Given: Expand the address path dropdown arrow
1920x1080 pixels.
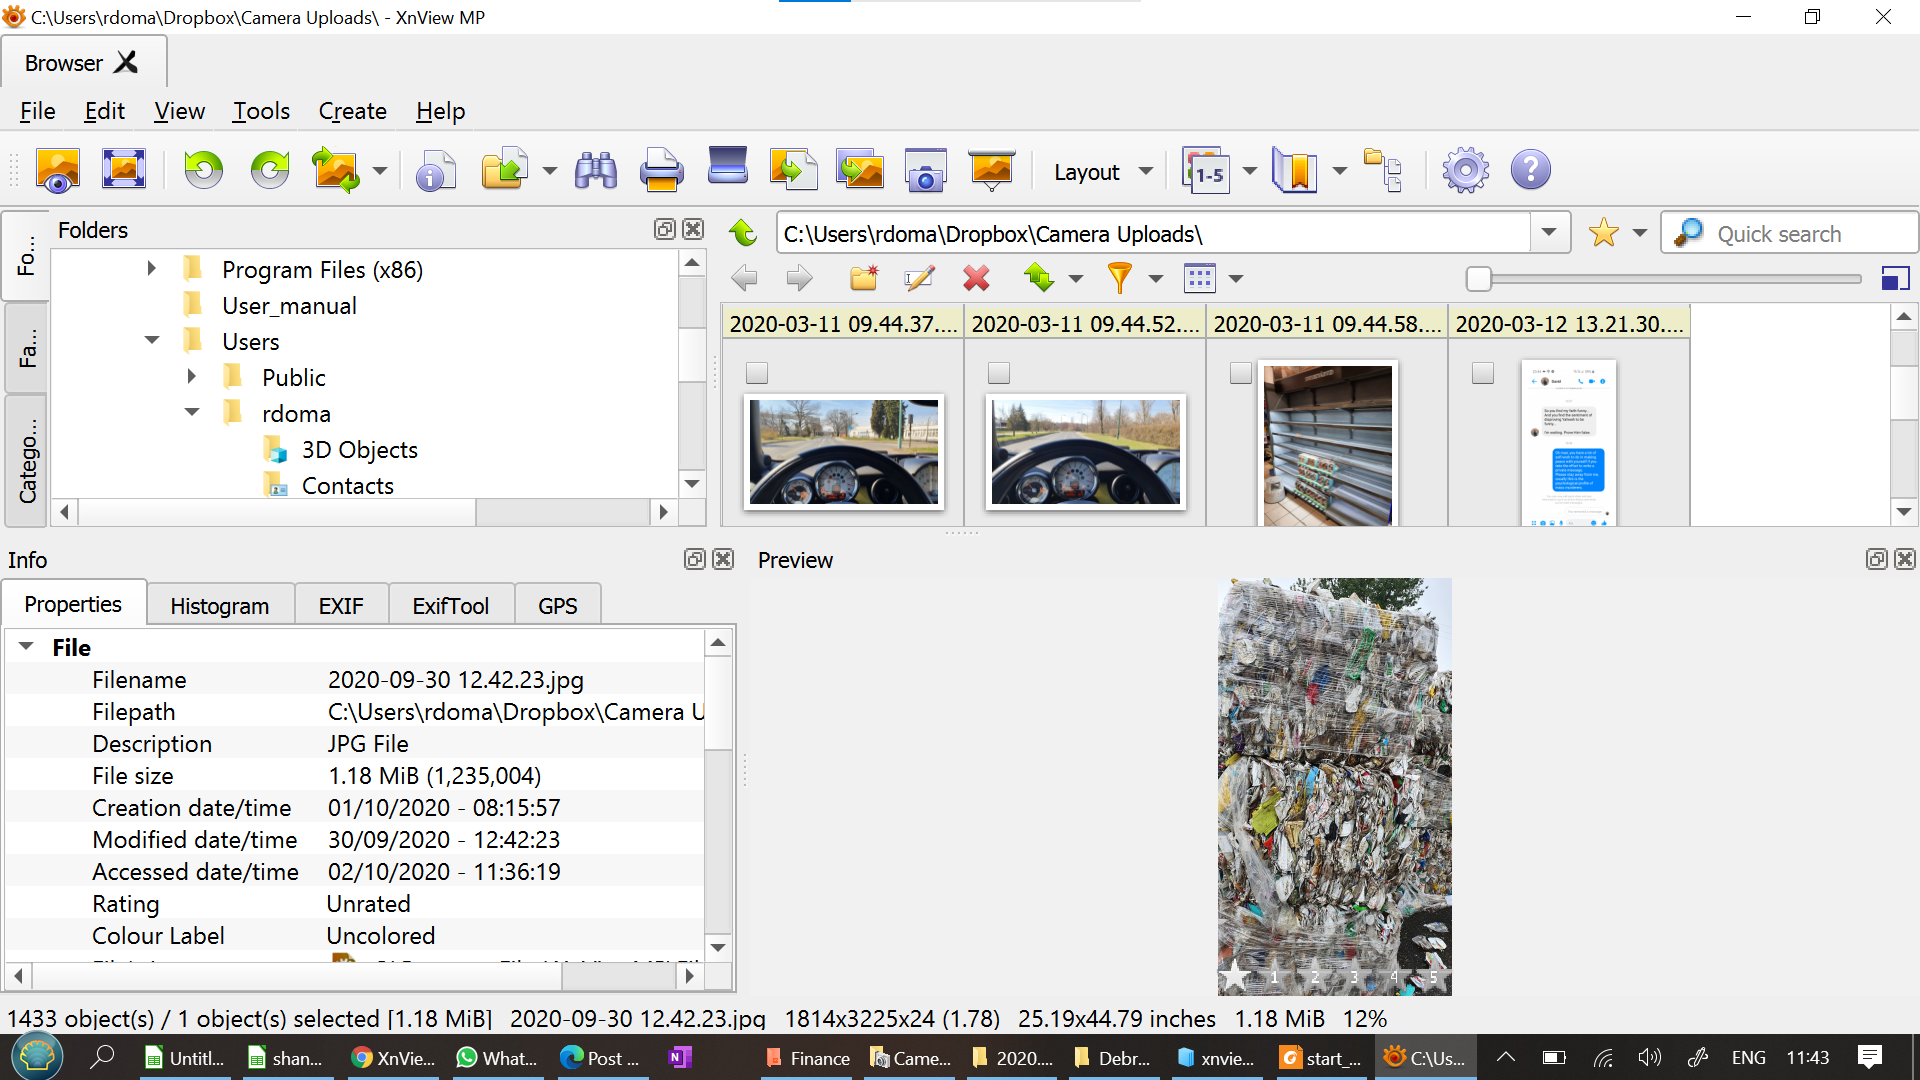Looking at the screenshot, I should pos(1549,233).
